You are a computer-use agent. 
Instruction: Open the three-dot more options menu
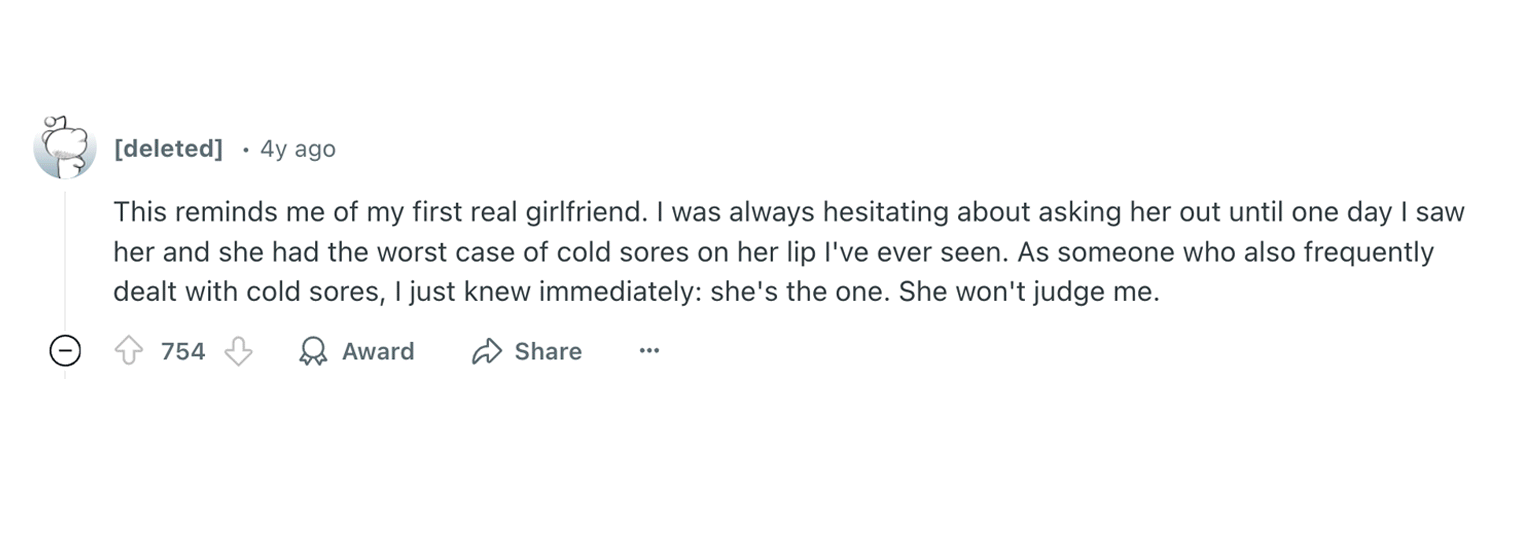coord(649,351)
